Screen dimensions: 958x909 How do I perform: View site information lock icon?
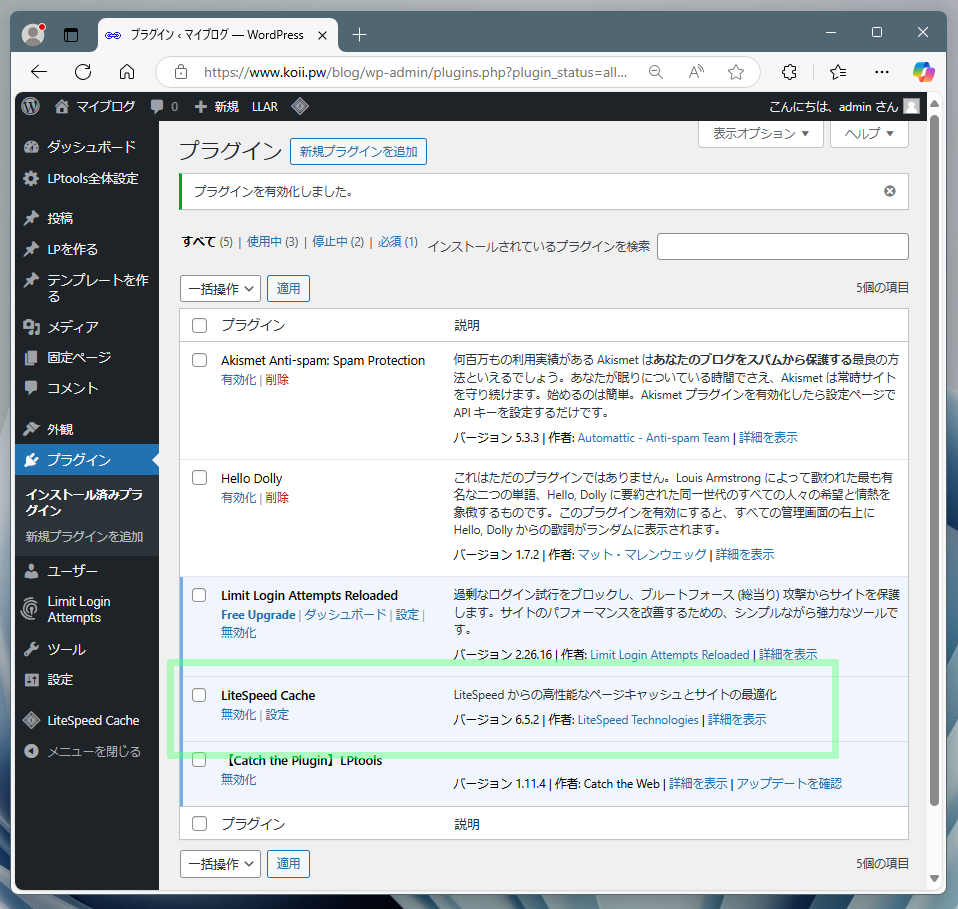click(181, 72)
